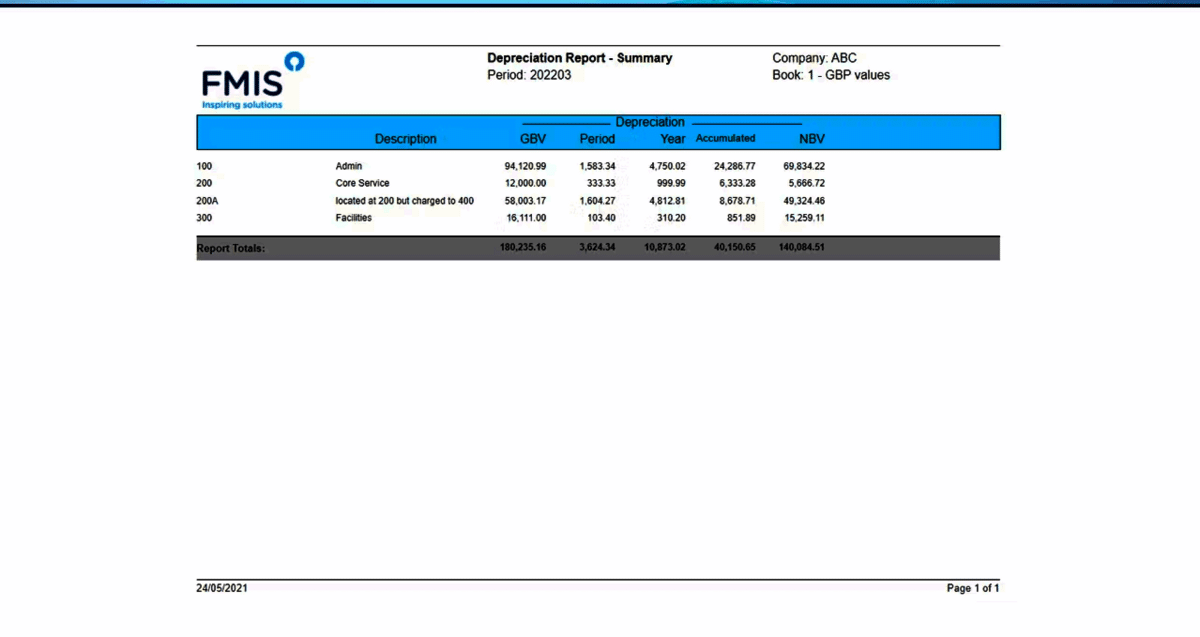Select the Core Service row description

361,184
